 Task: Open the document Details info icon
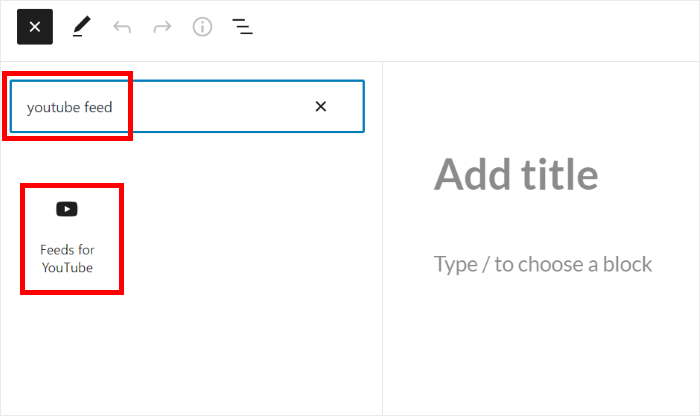(202, 27)
